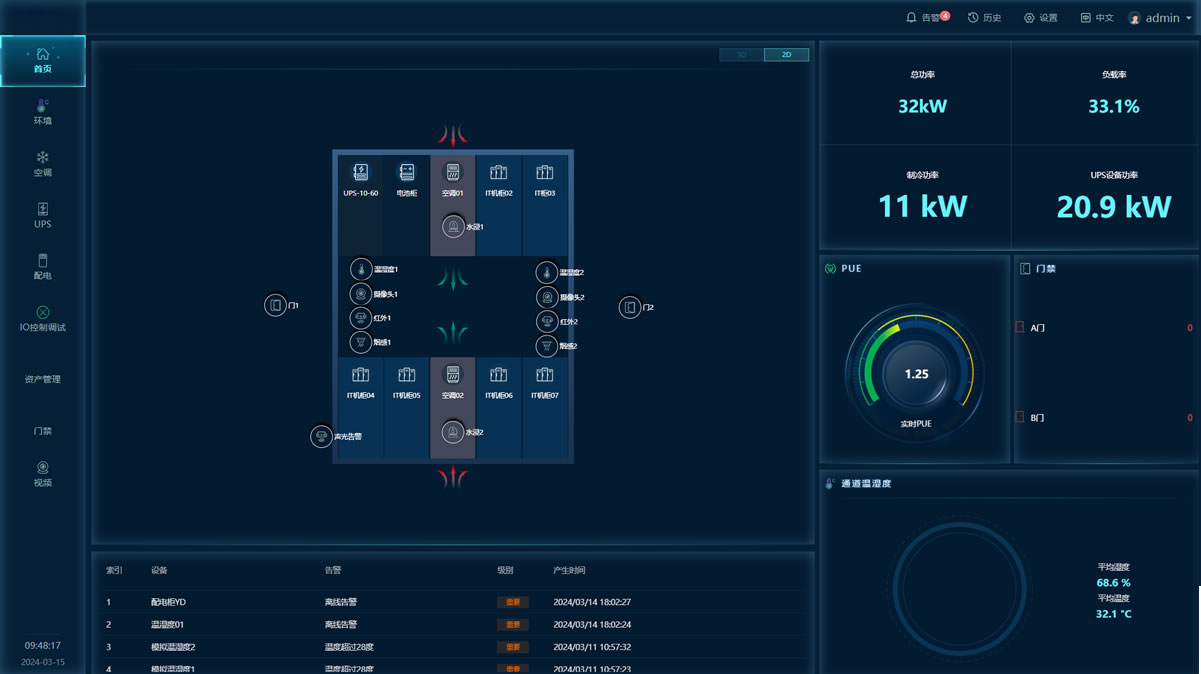Open the 声光告警 alarm device icon
Viewport: 1201px width, 674px height.
point(321,436)
